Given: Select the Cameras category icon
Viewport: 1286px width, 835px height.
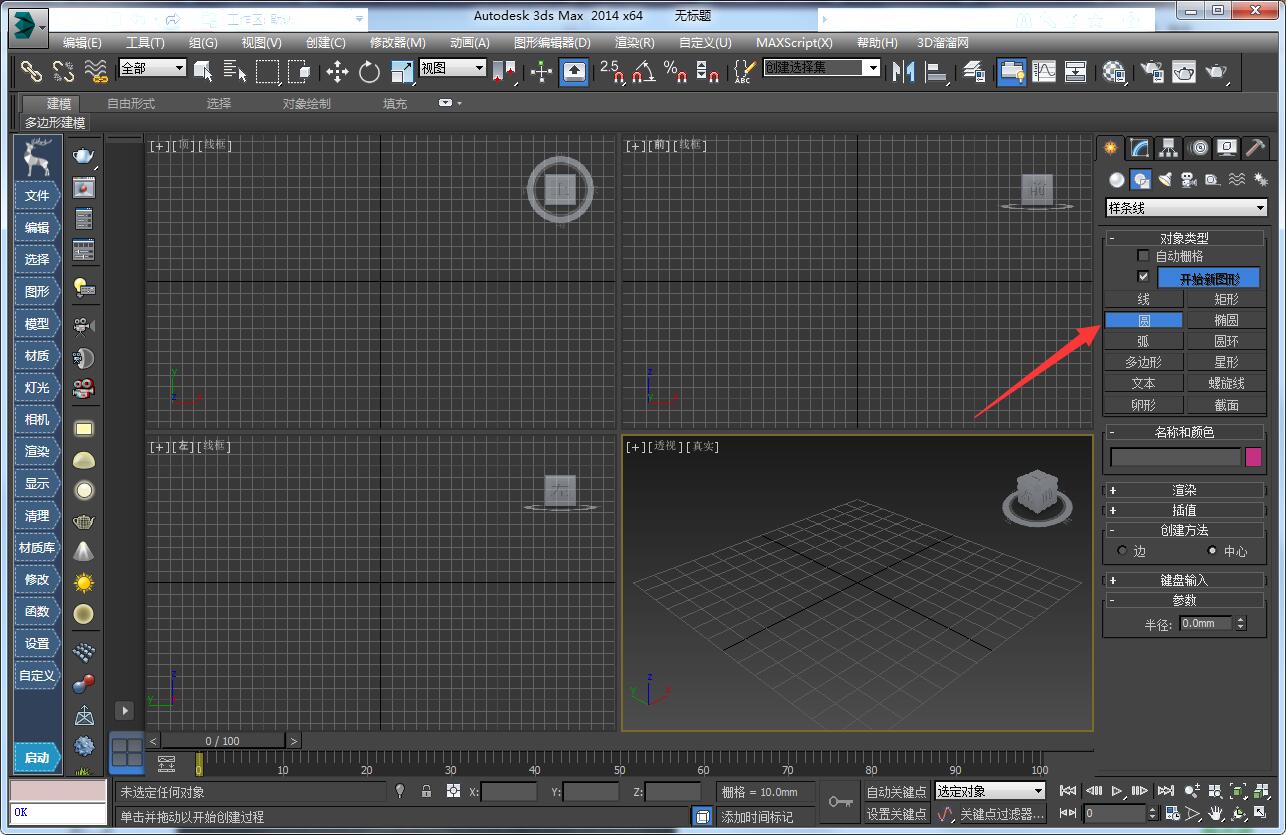Looking at the screenshot, I should 1188,180.
